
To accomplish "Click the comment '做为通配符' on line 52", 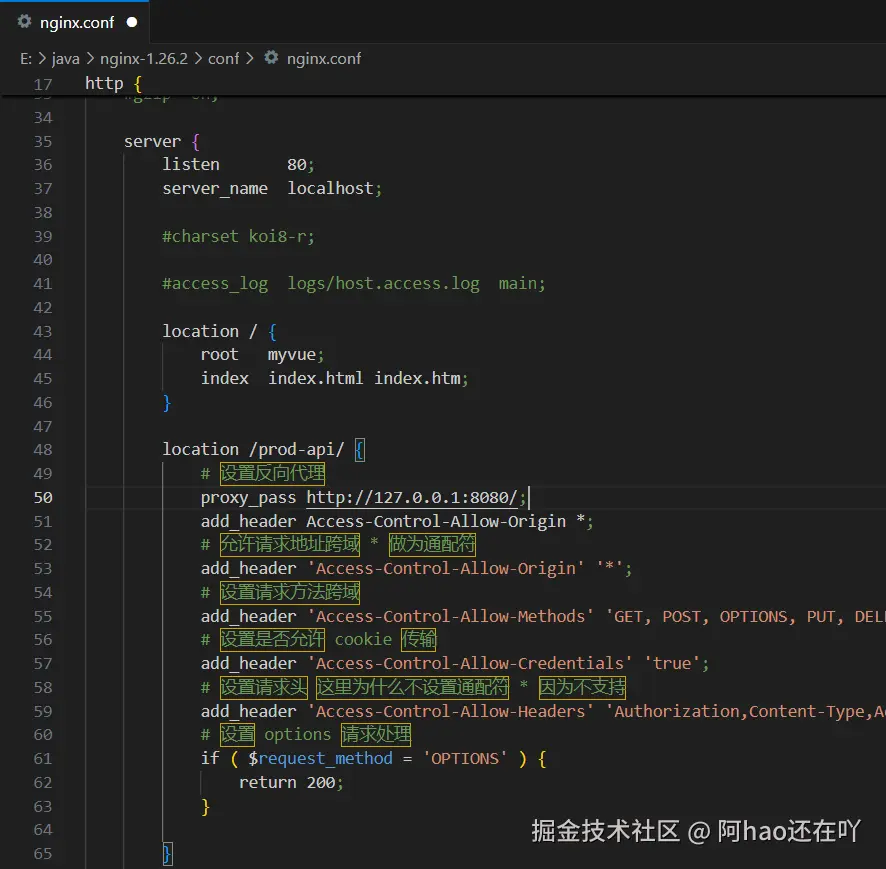I will pos(432,545).
